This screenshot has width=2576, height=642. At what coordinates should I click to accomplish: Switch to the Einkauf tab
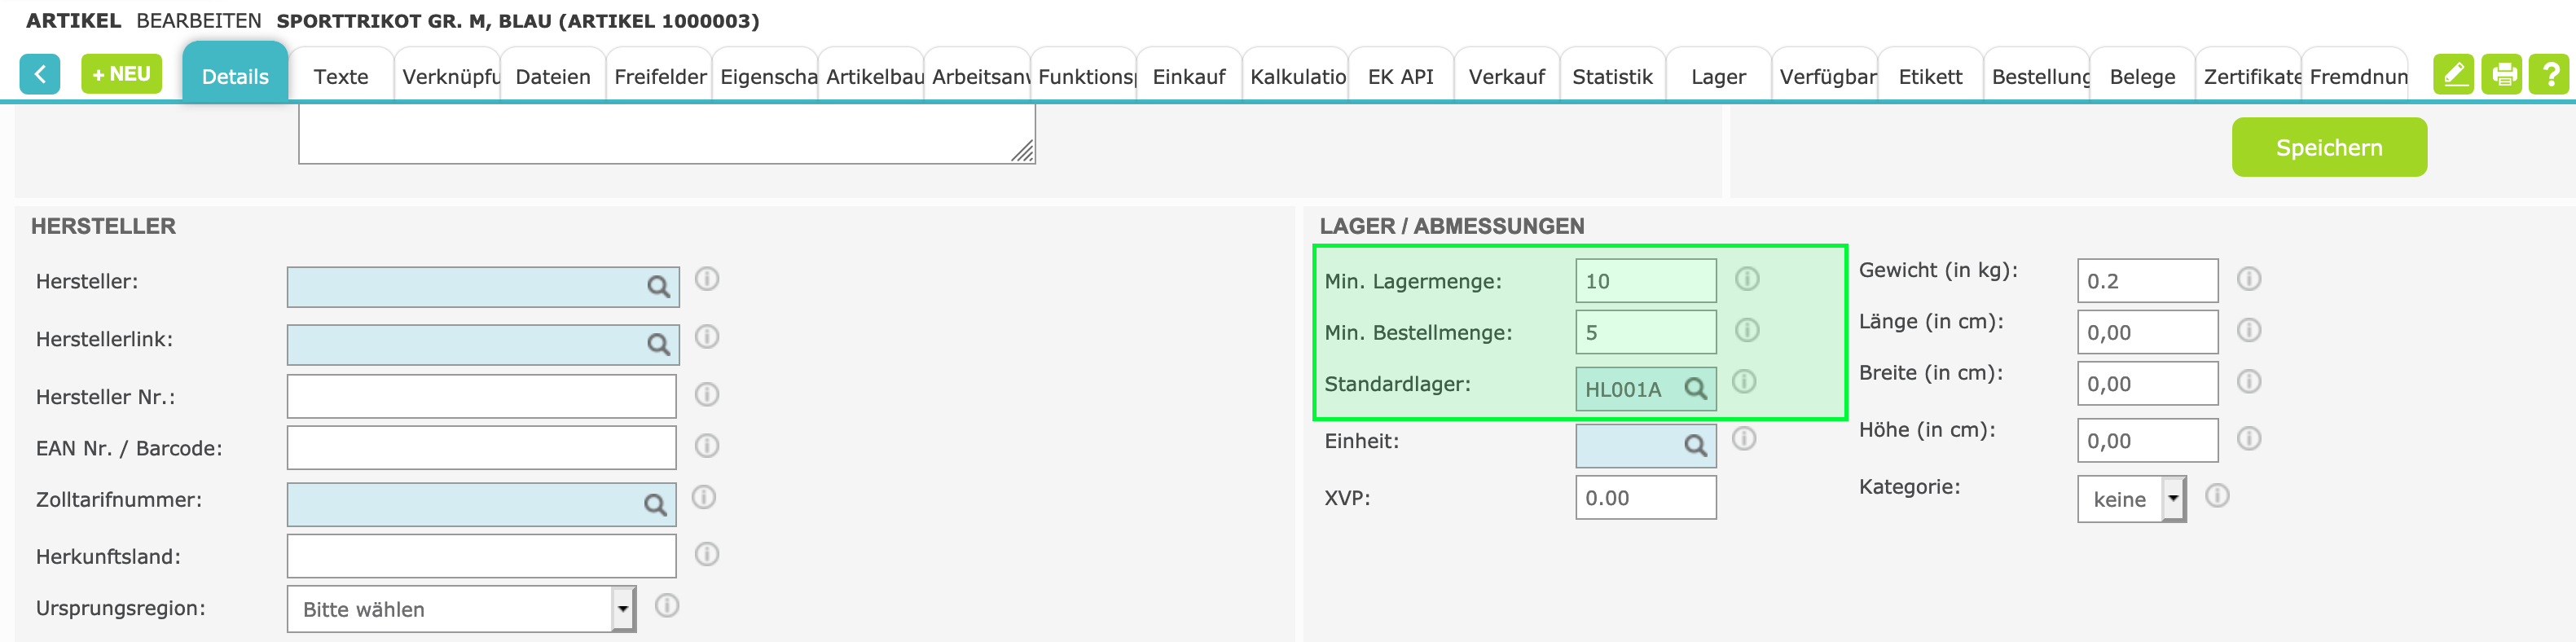pyautogui.click(x=1188, y=77)
